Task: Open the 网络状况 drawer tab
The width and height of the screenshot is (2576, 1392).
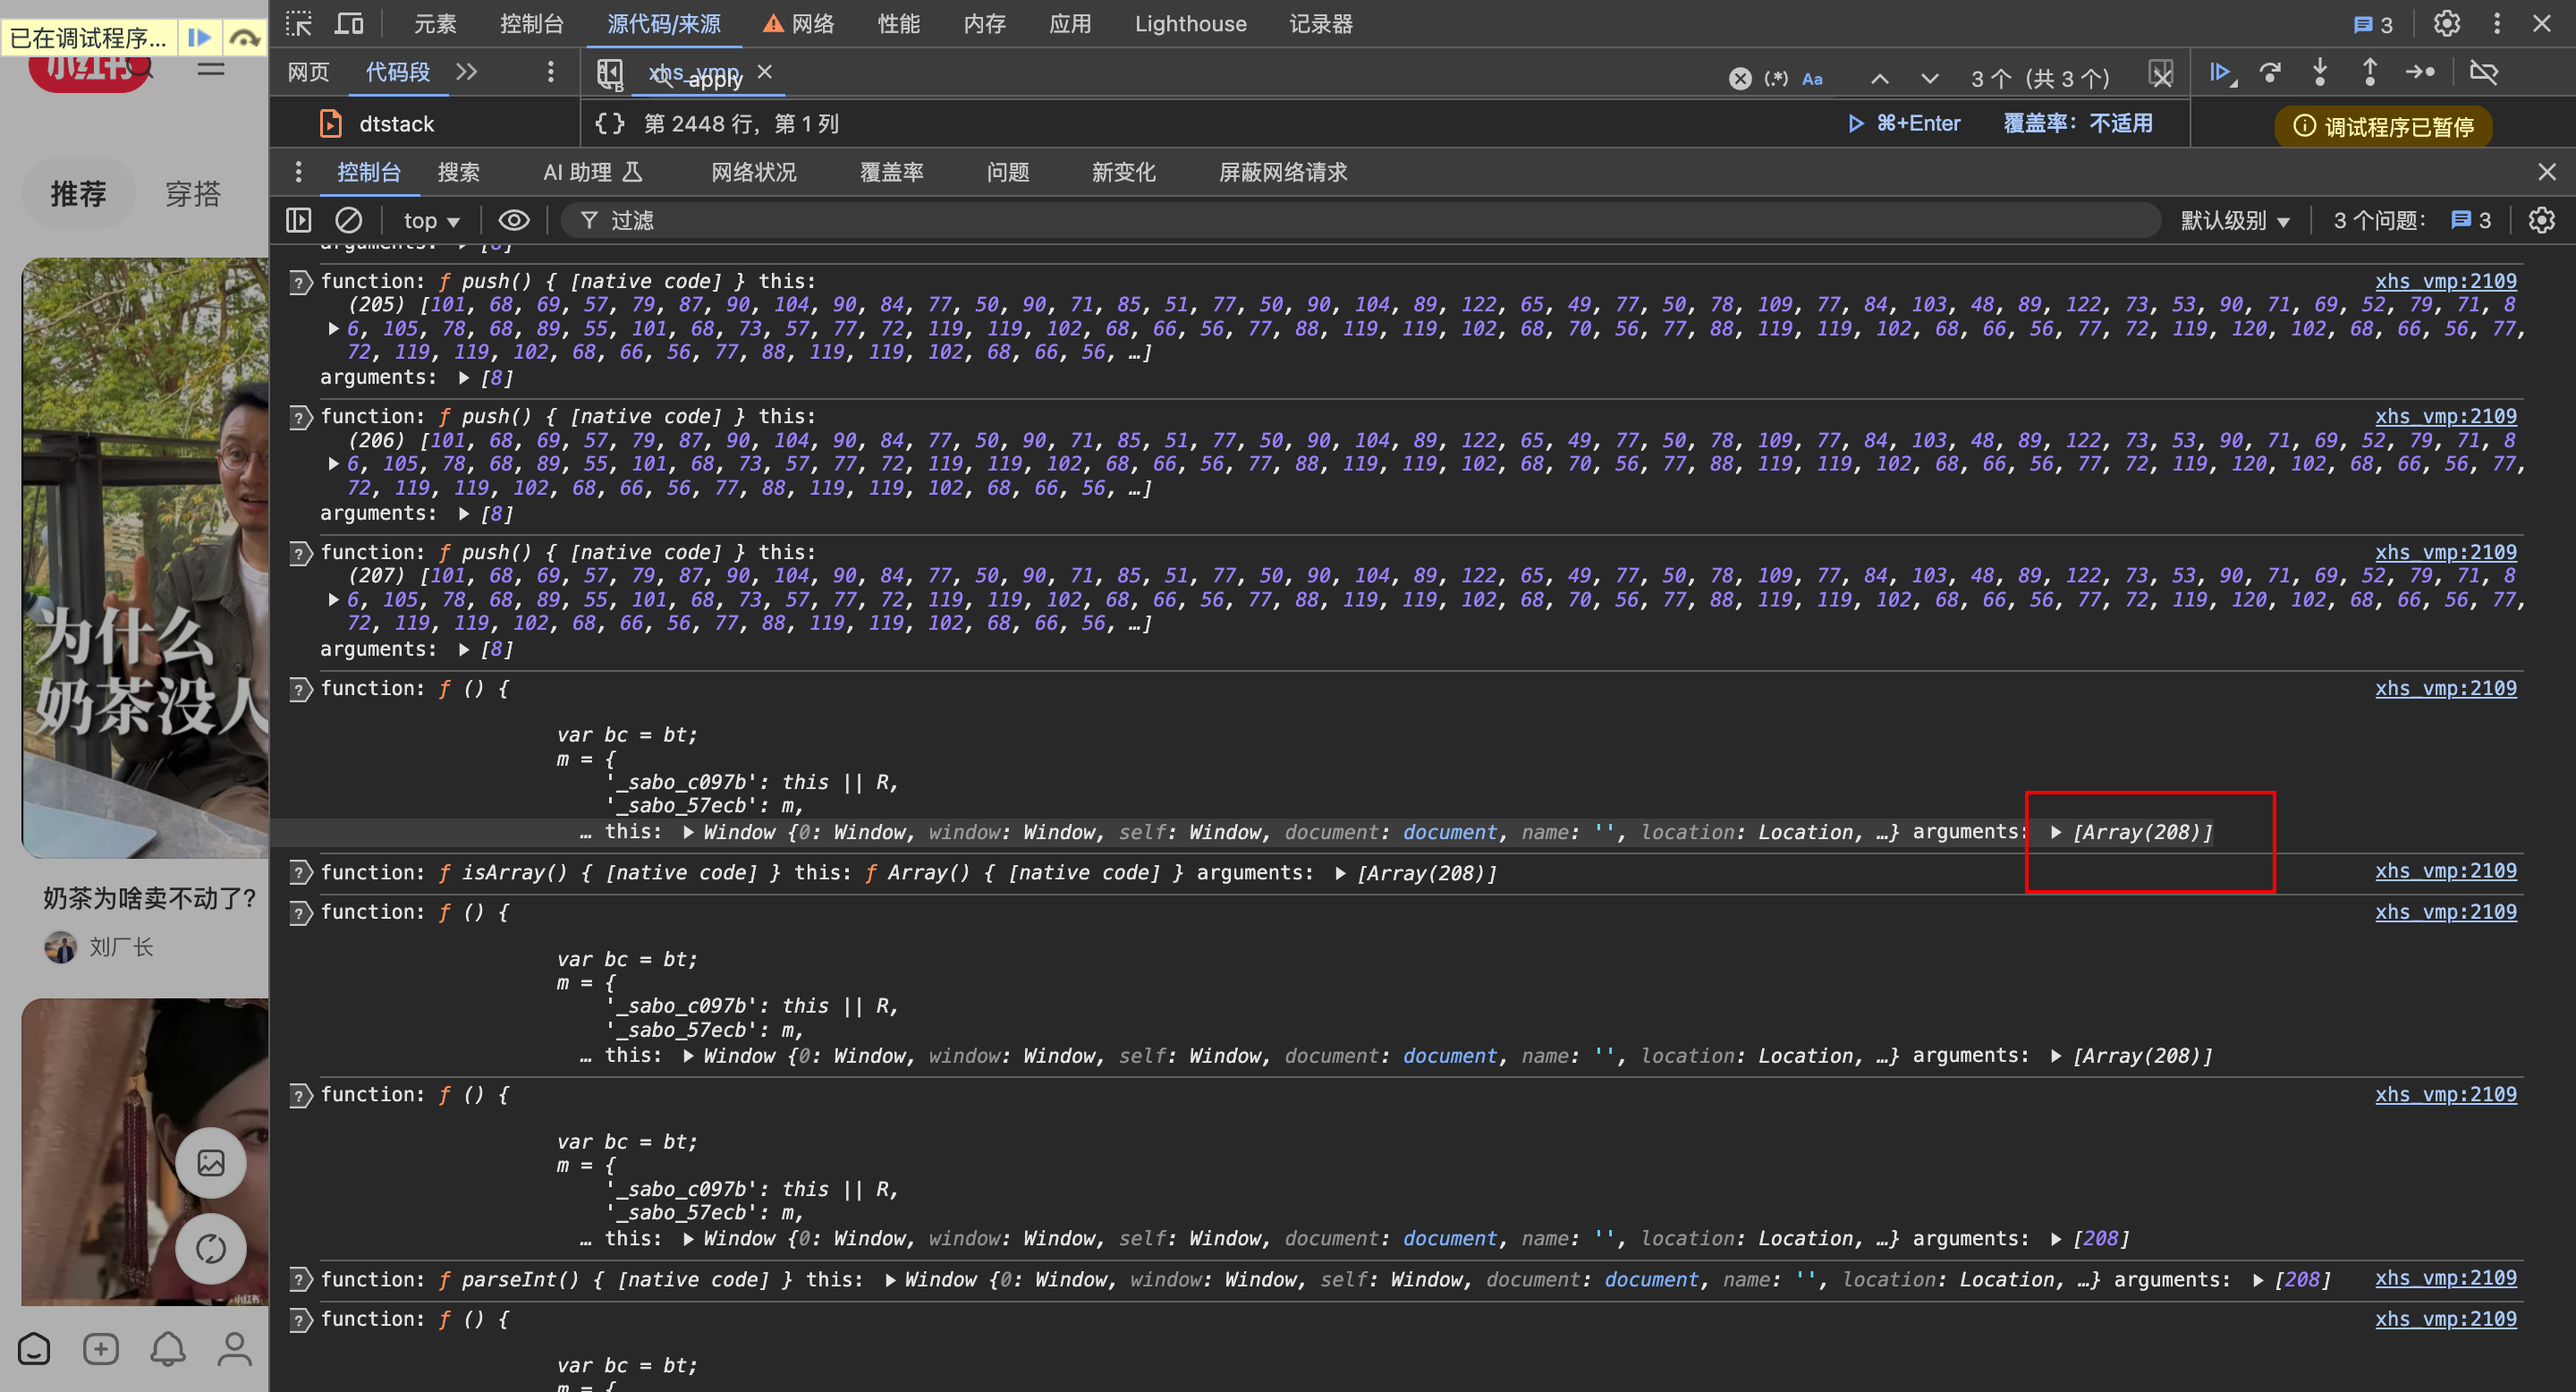Action: pos(753,172)
